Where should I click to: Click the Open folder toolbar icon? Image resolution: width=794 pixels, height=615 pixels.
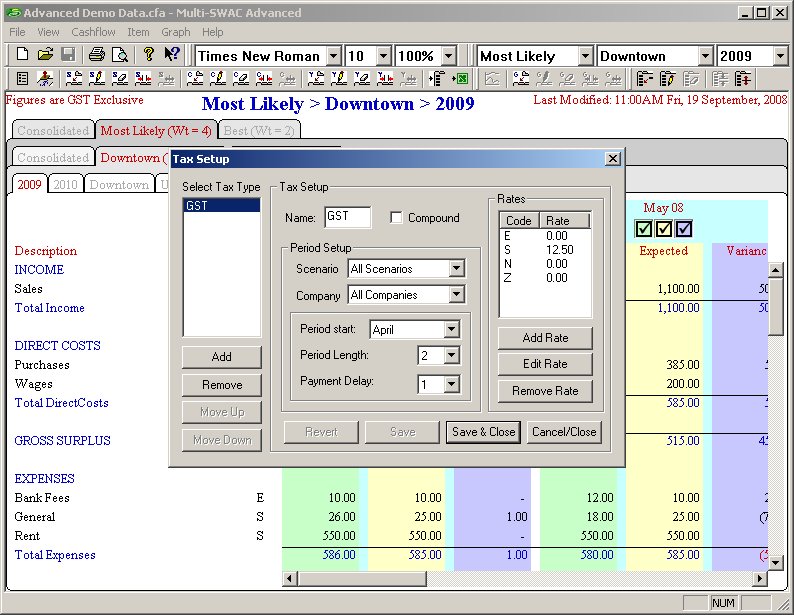pyautogui.click(x=45, y=56)
